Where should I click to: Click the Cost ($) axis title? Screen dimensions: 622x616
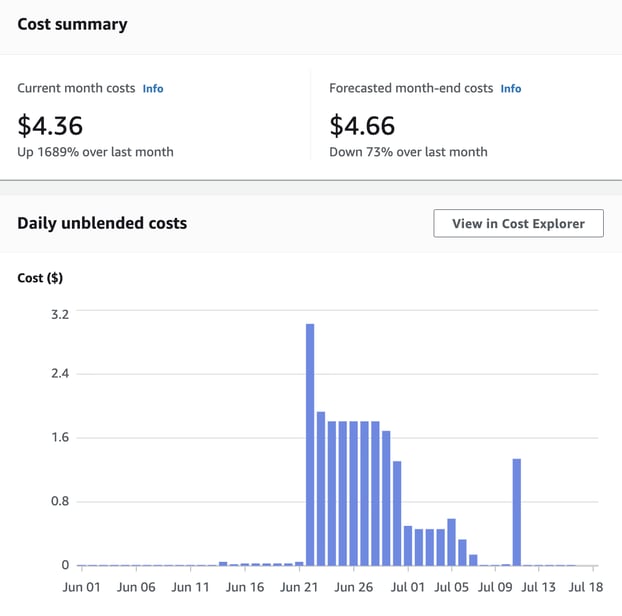coord(40,278)
